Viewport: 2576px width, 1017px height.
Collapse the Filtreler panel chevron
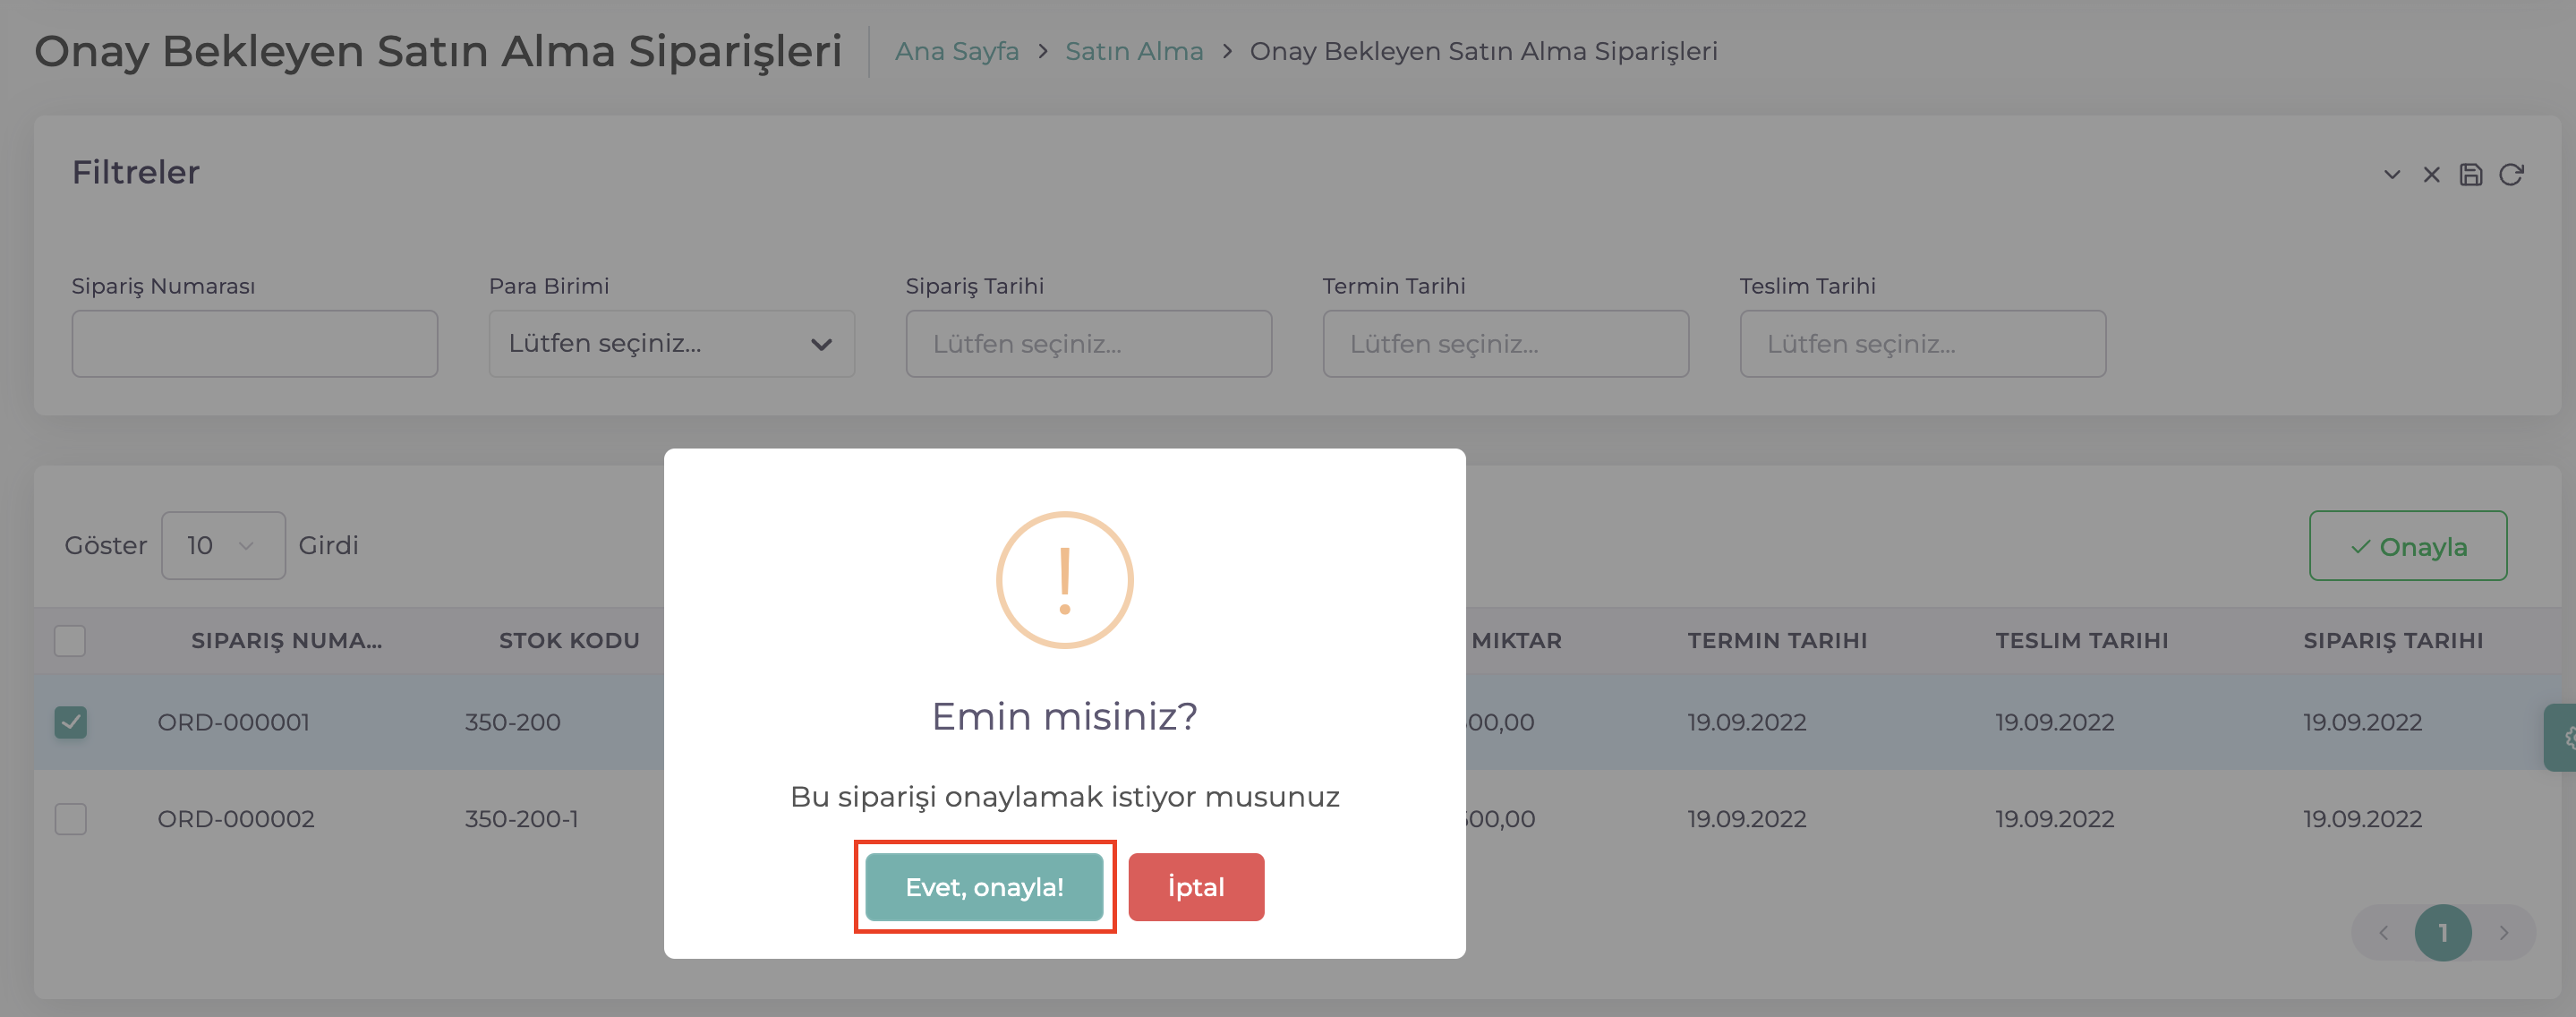click(2391, 175)
